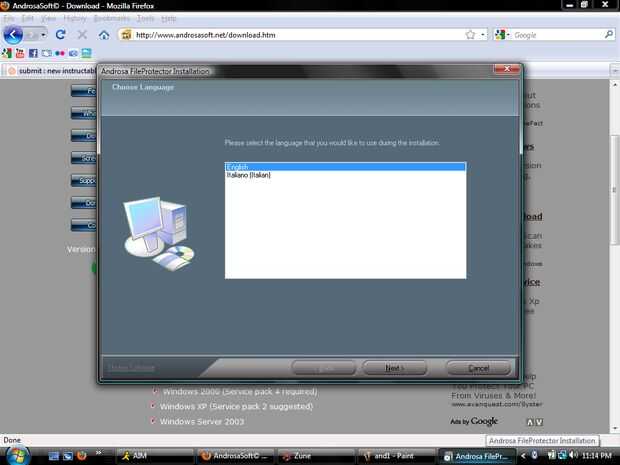Open the History menu
The height and width of the screenshot is (465, 620).
click(75, 18)
